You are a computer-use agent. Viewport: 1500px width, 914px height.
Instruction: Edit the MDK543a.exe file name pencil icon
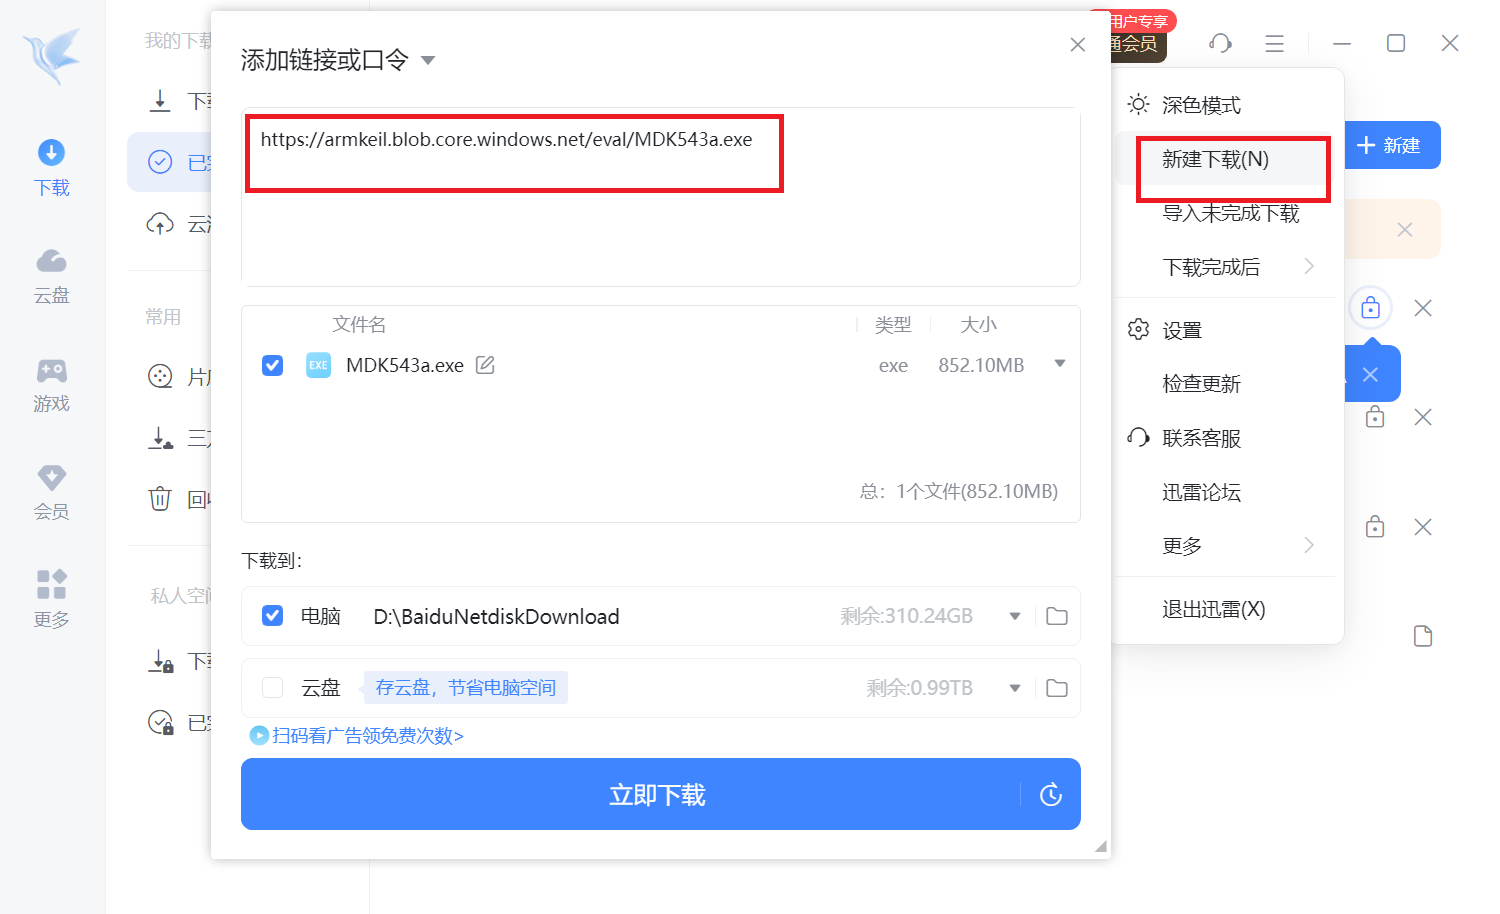(x=485, y=365)
